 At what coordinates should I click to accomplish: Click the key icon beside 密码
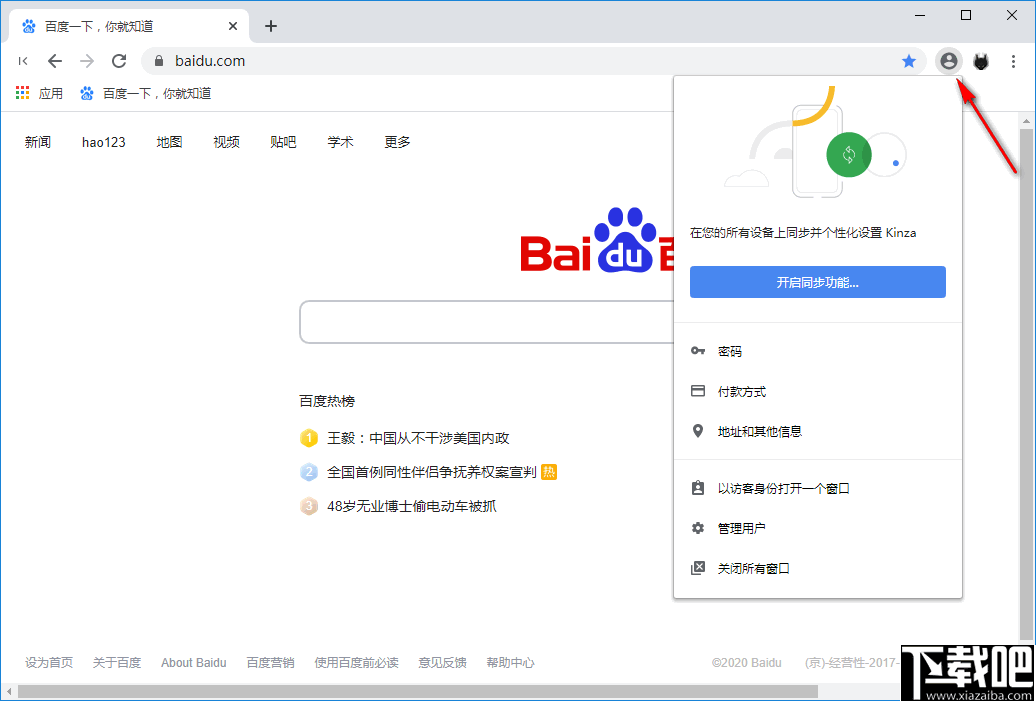[698, 351]
